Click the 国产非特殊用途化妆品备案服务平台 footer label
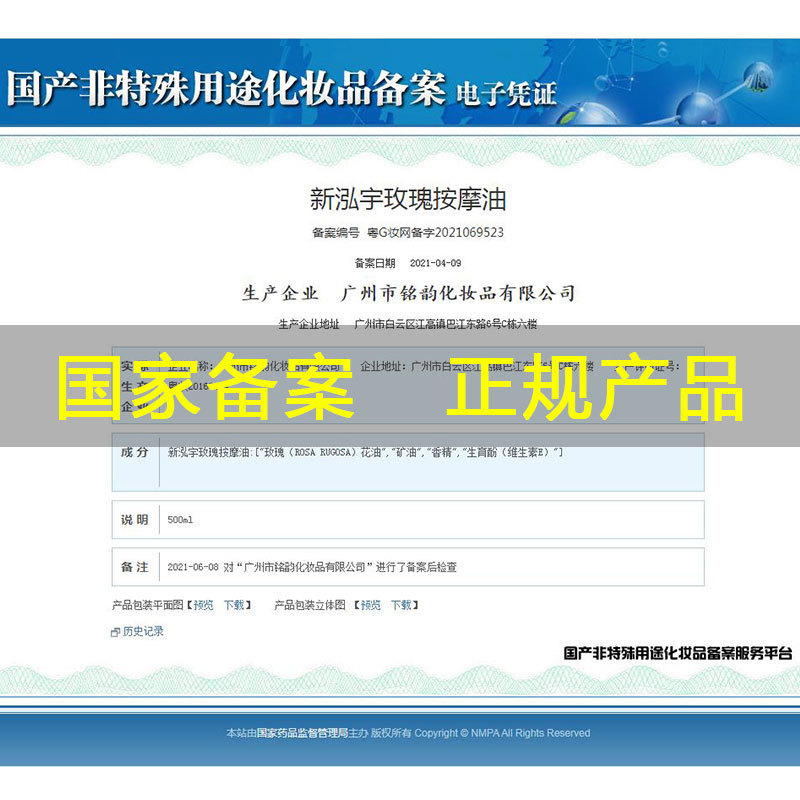The height and width of the screenshot is (800, 800). 678,653
